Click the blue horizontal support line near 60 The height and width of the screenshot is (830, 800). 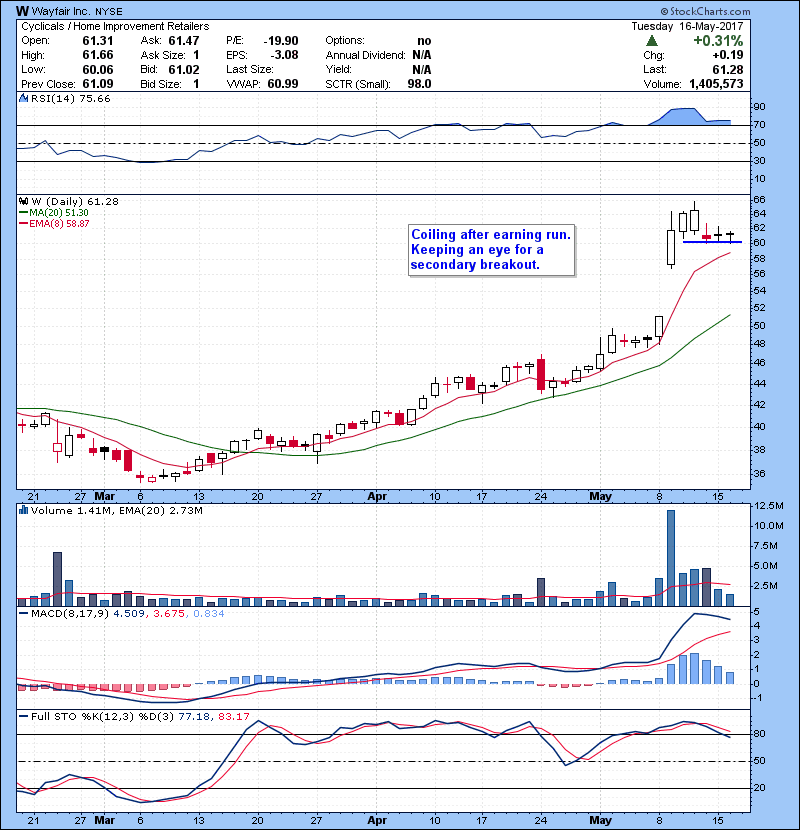pyautogui.click(x=712, y=242)
